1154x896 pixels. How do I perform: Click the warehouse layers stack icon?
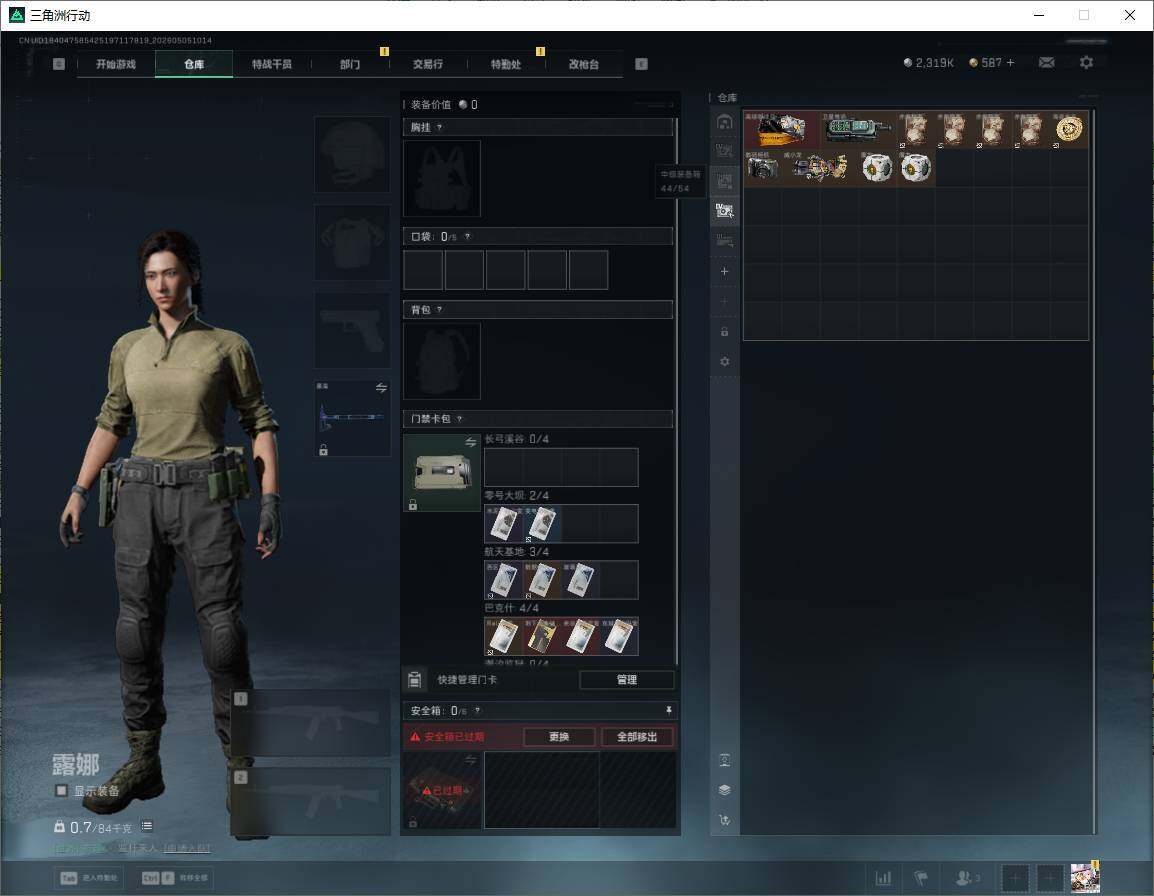[725, 790]
